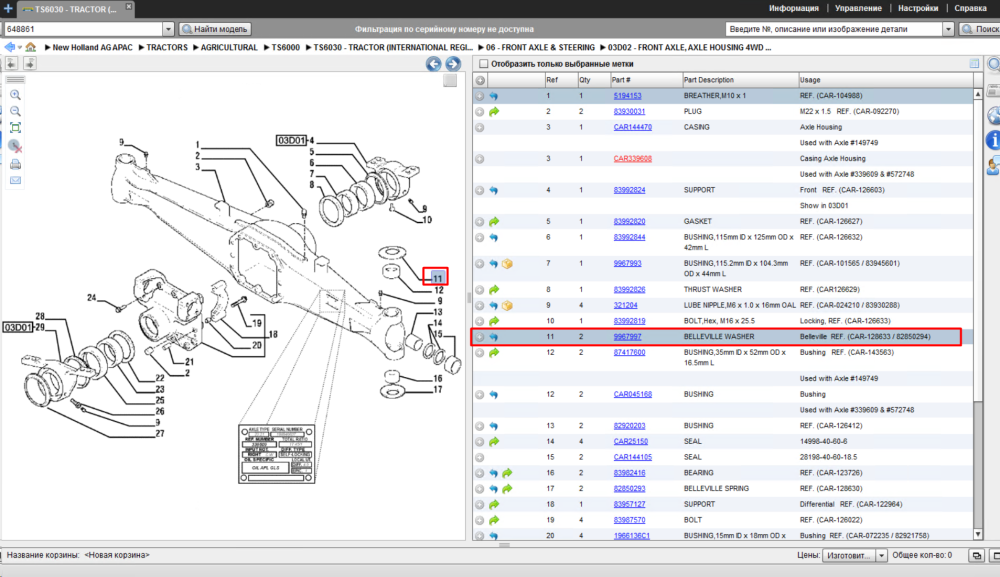Click the green arrow icon in PLUG row
This screenshot has width=1000, height=577.
pos(494,112)
